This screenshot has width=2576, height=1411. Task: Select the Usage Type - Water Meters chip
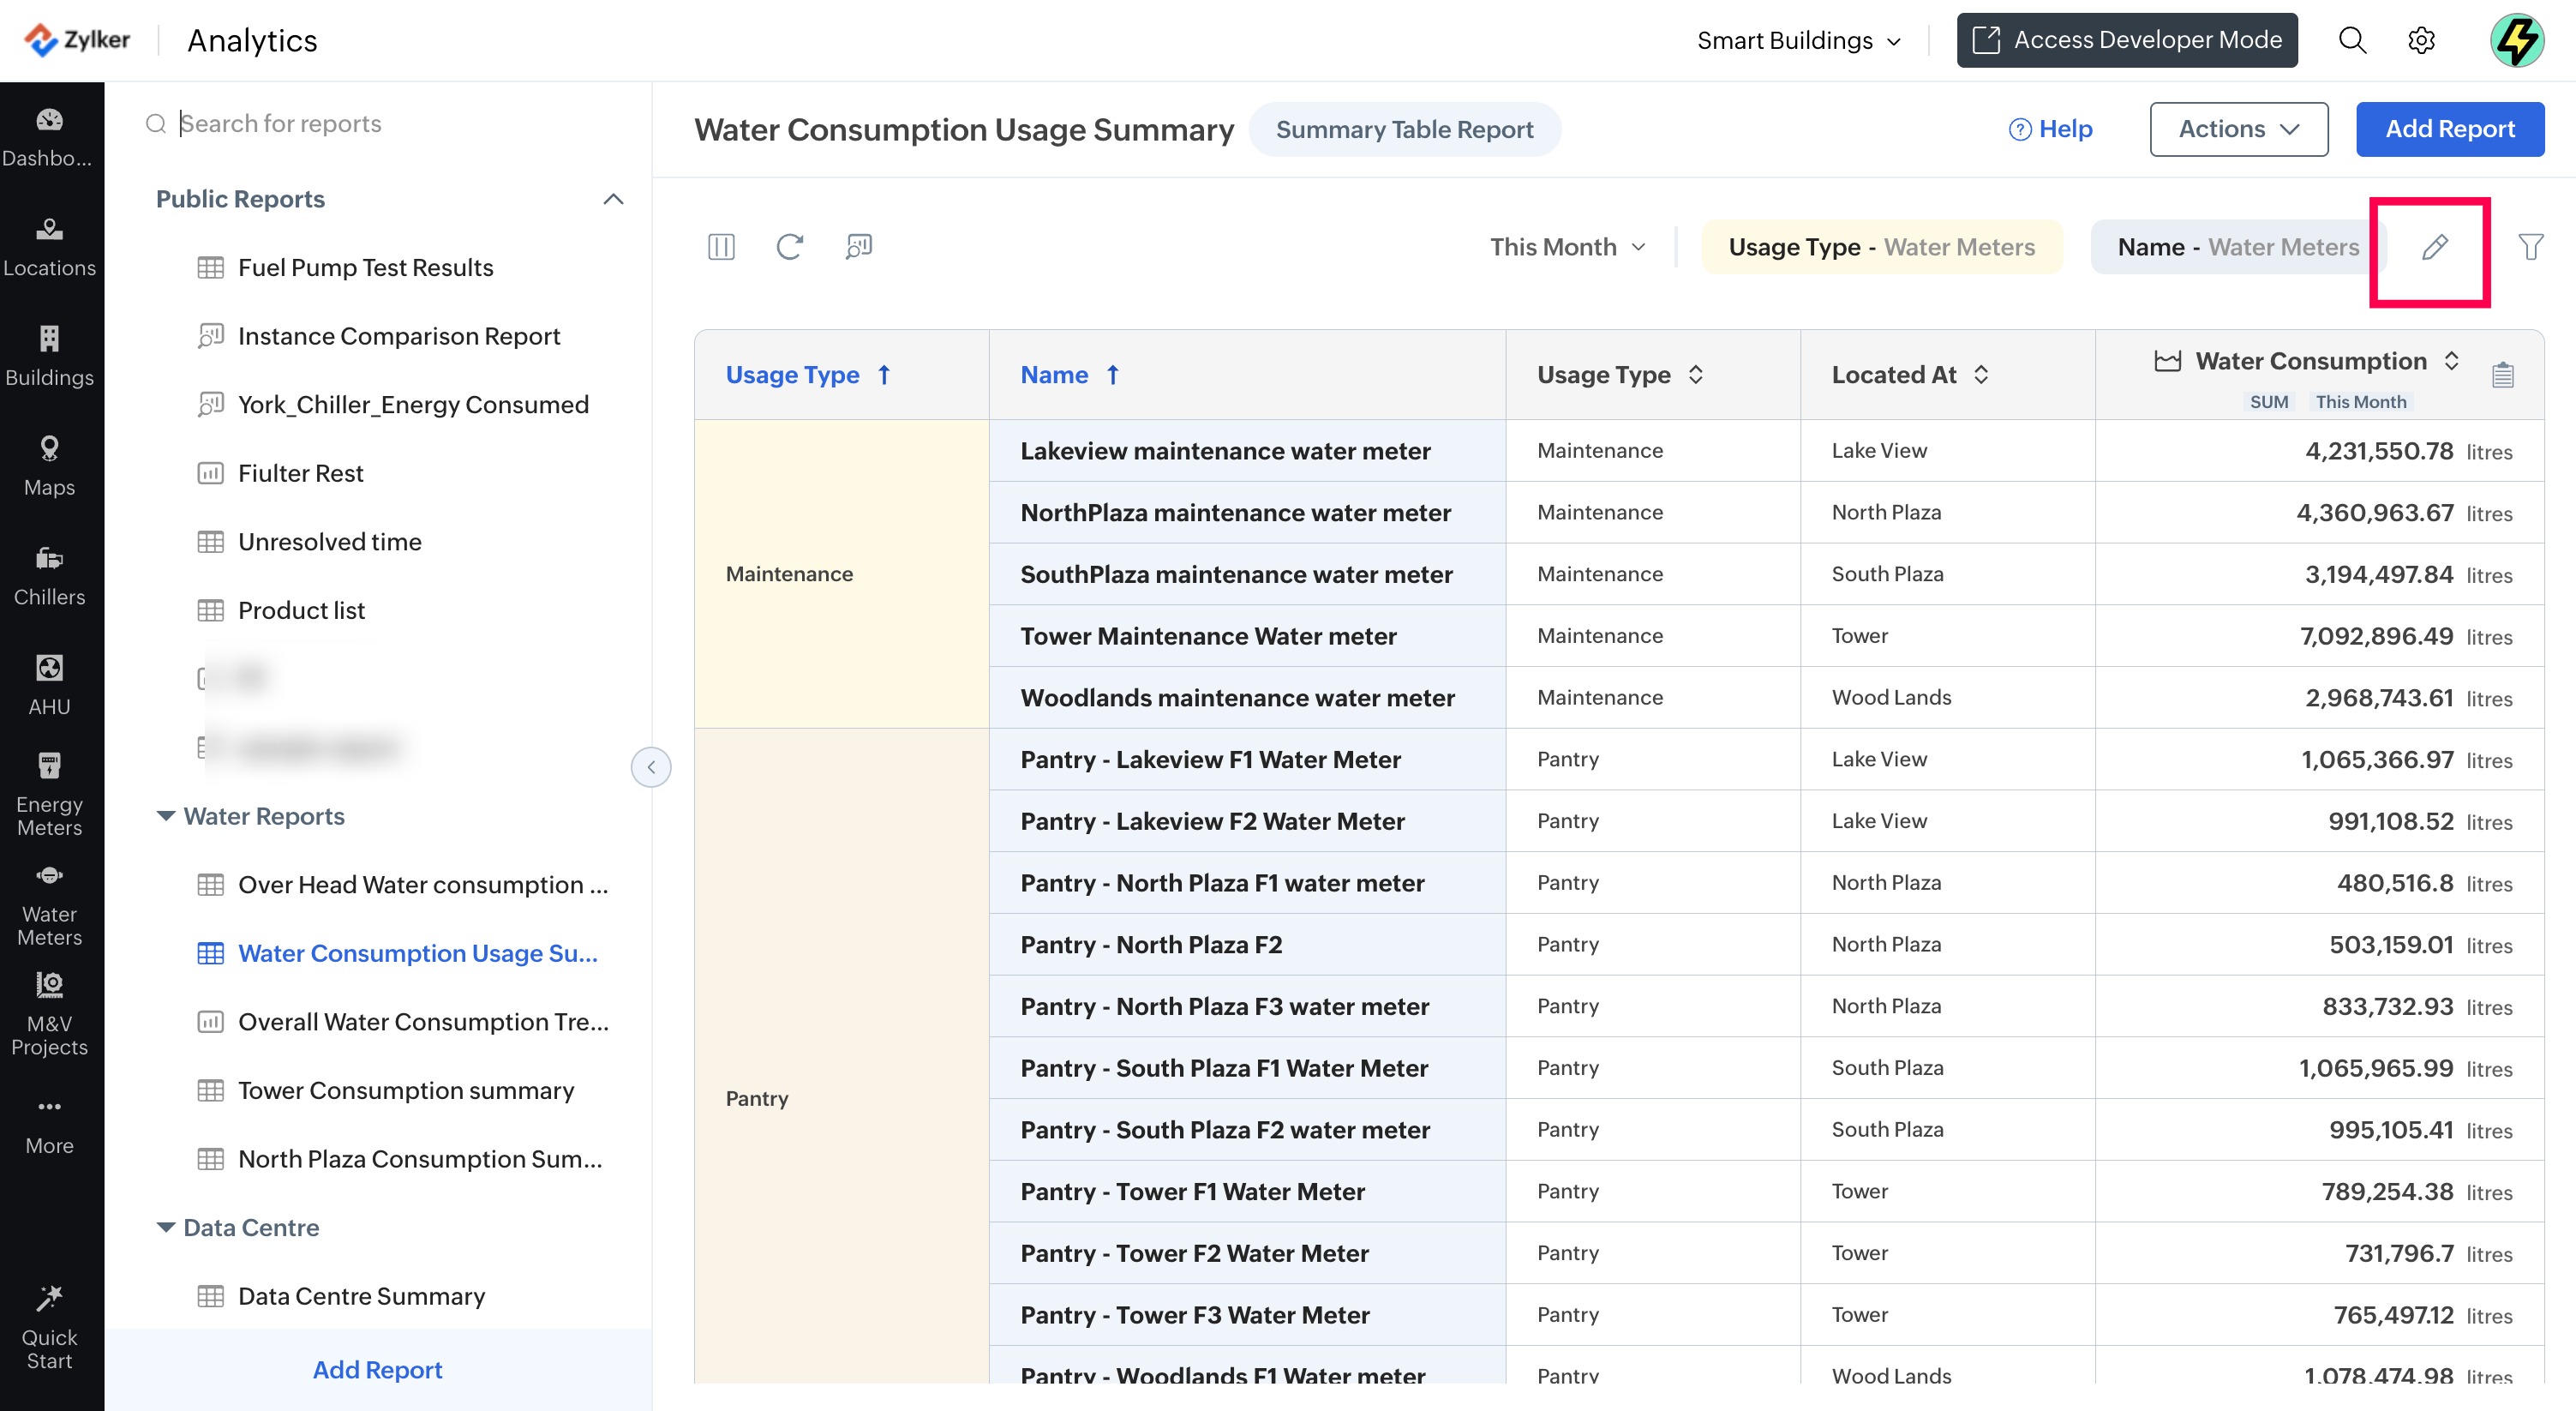coord(1881,247)
